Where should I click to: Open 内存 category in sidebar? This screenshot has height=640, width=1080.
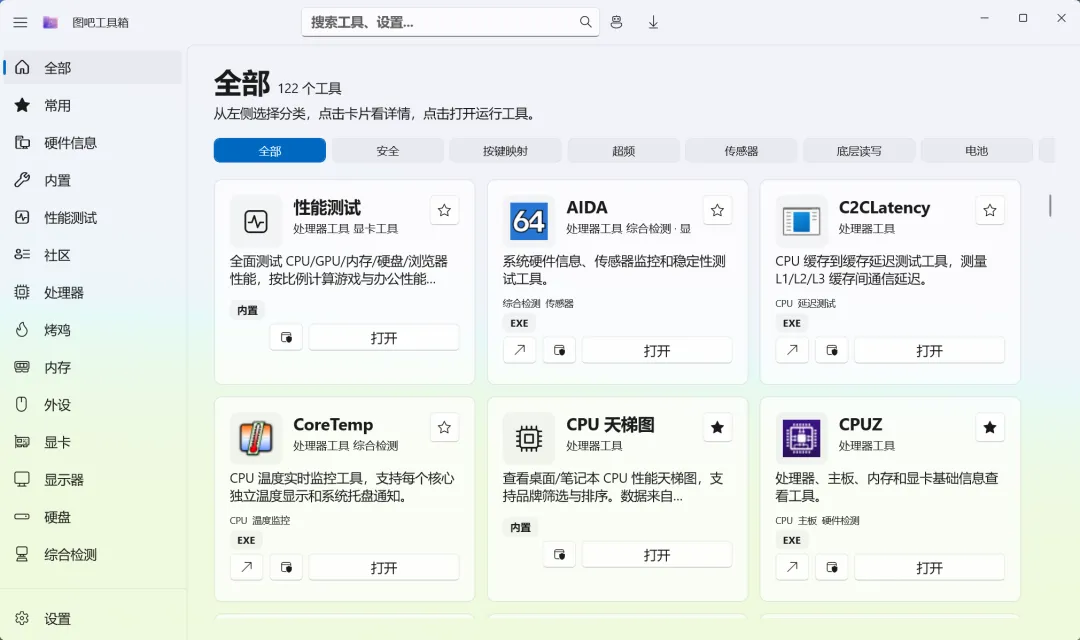point(93,367)
